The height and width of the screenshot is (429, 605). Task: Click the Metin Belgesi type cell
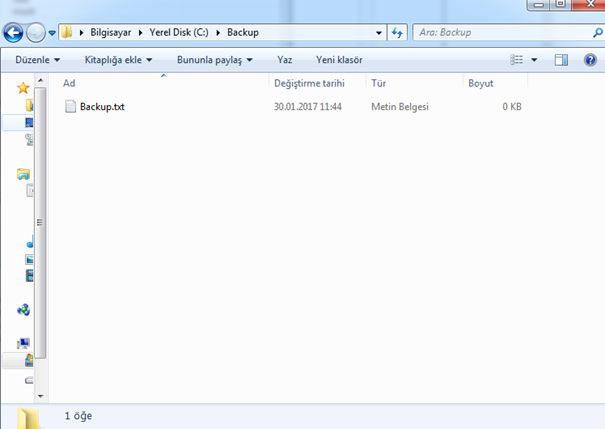(x=400, y=107)
